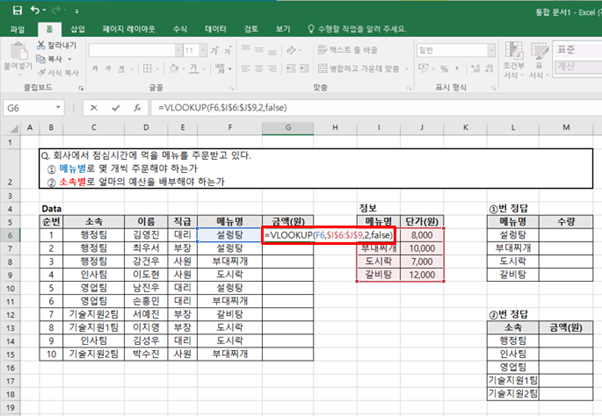
Task: Toggle bold formatting (가) button
Action: coord(95,69)
